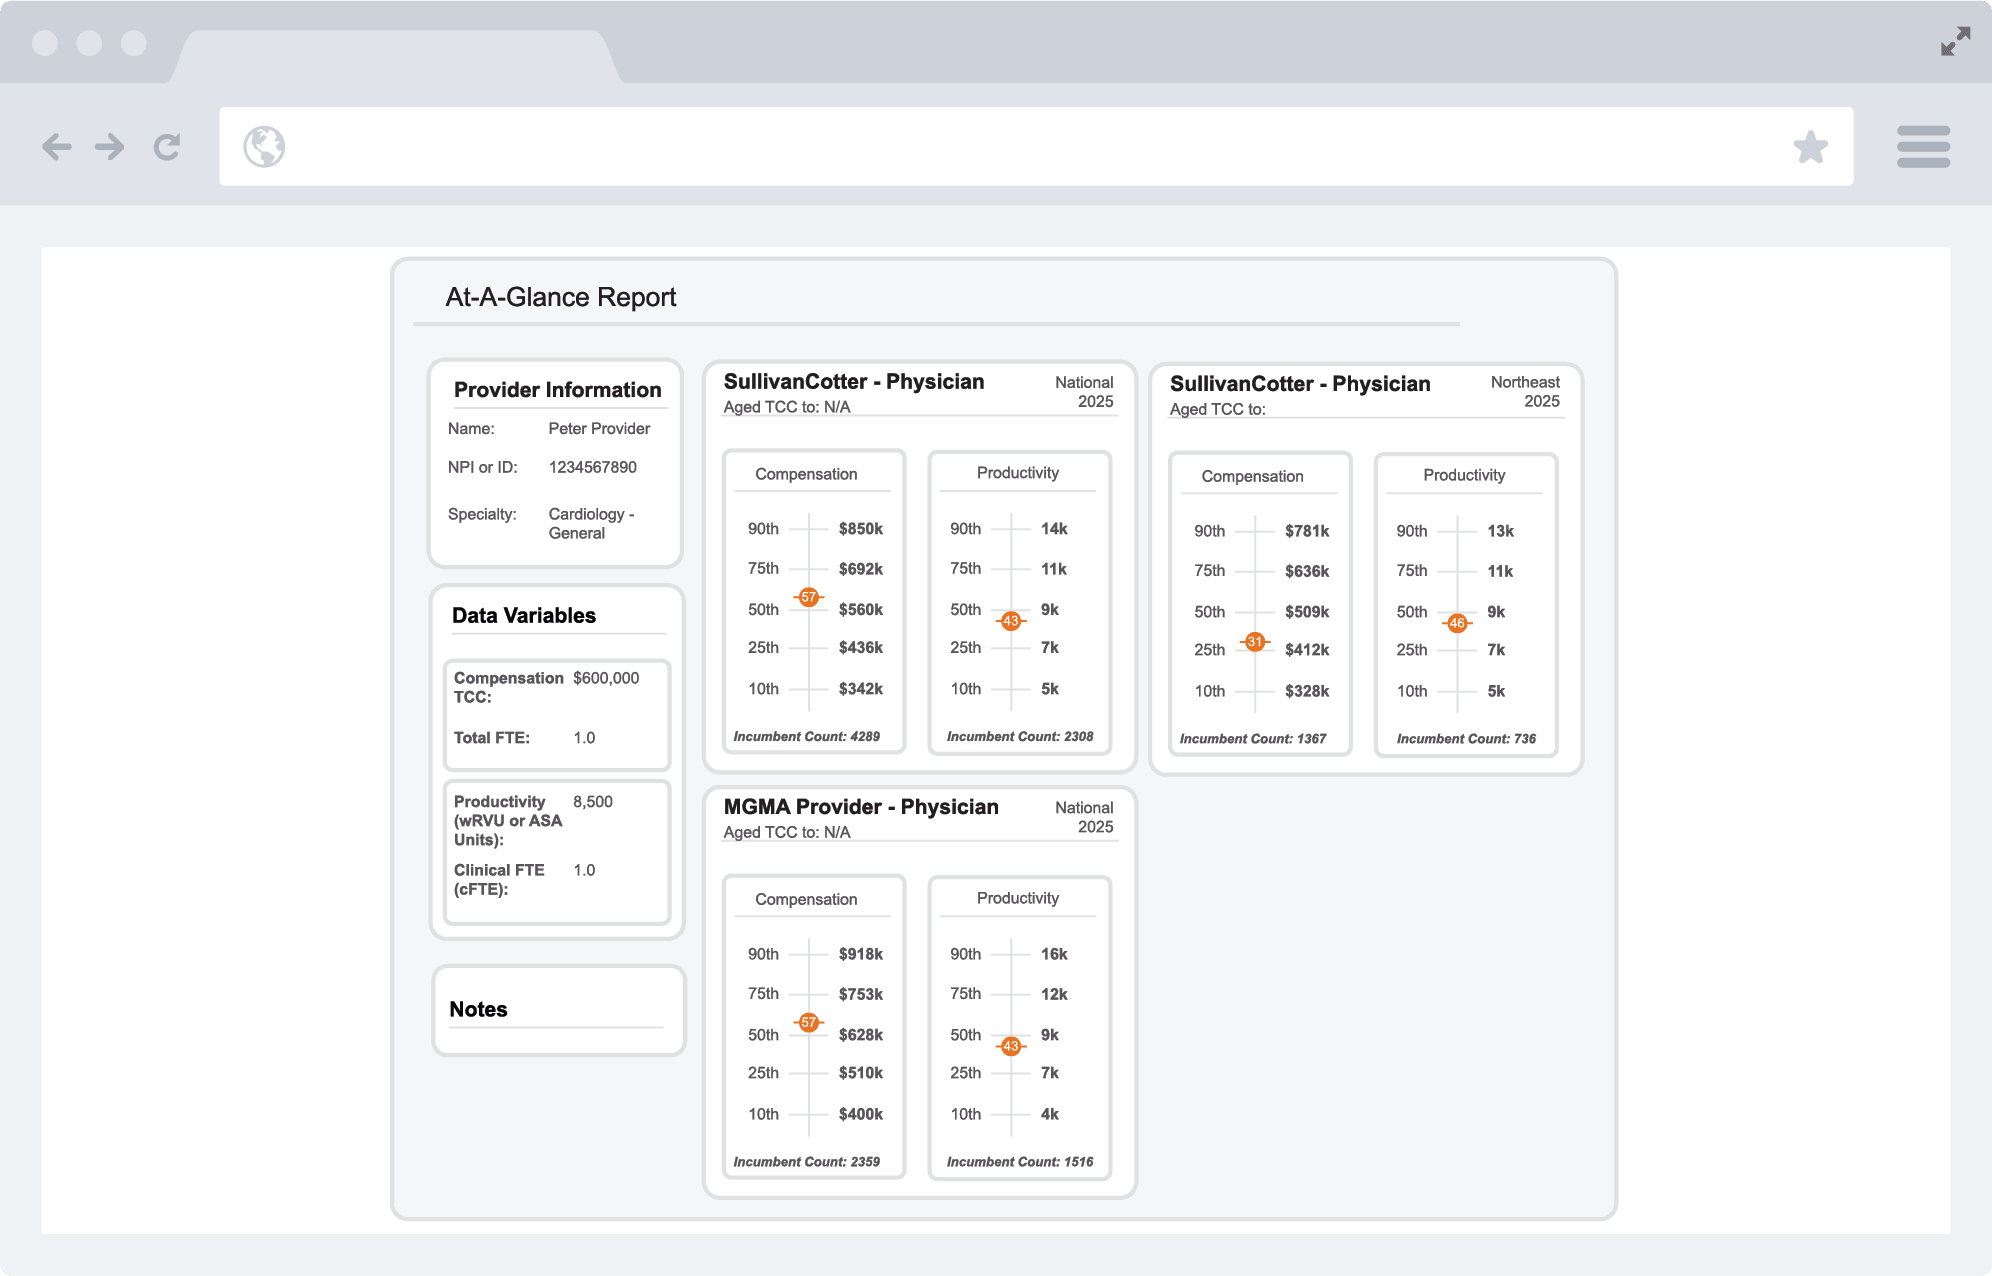Viewport: 1992px width, 1276px height.
Task: Click the Northeast 2025 label
Action: click(1525, 391)
